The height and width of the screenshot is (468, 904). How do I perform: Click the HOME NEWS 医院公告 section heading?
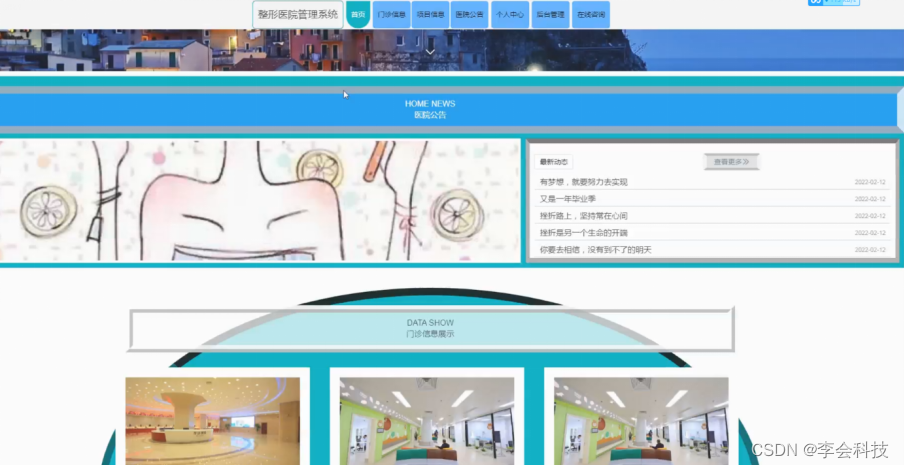point(430,110)
